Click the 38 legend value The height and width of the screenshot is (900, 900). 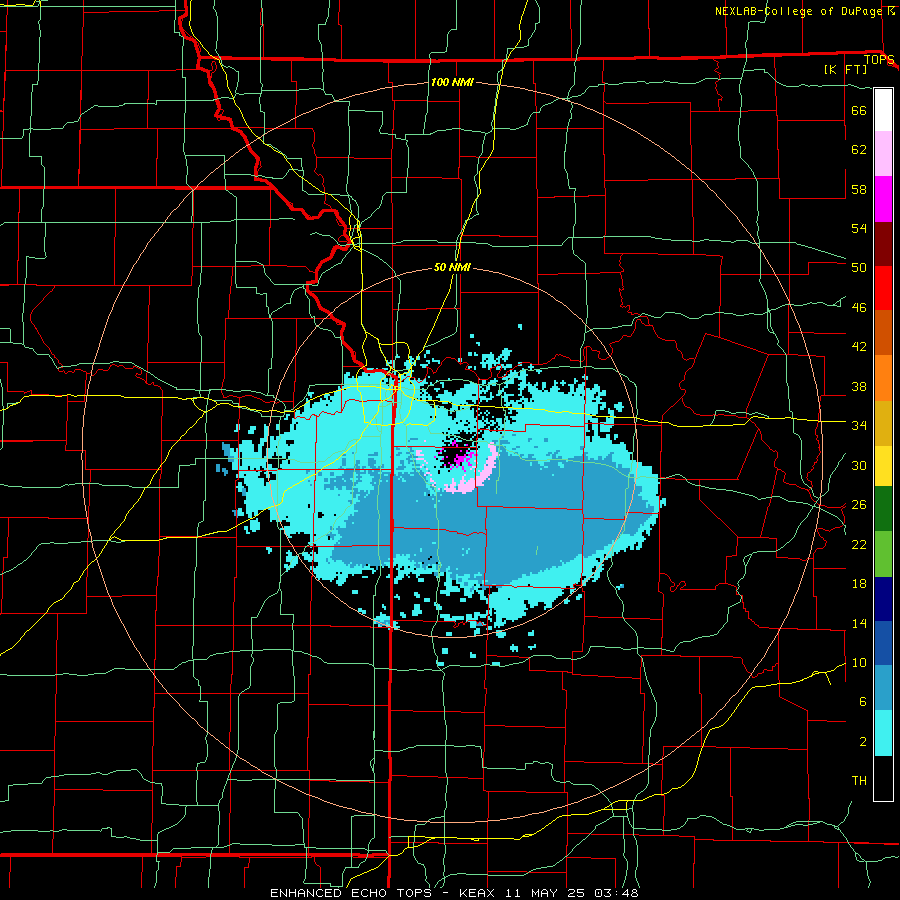pos(859,386)
